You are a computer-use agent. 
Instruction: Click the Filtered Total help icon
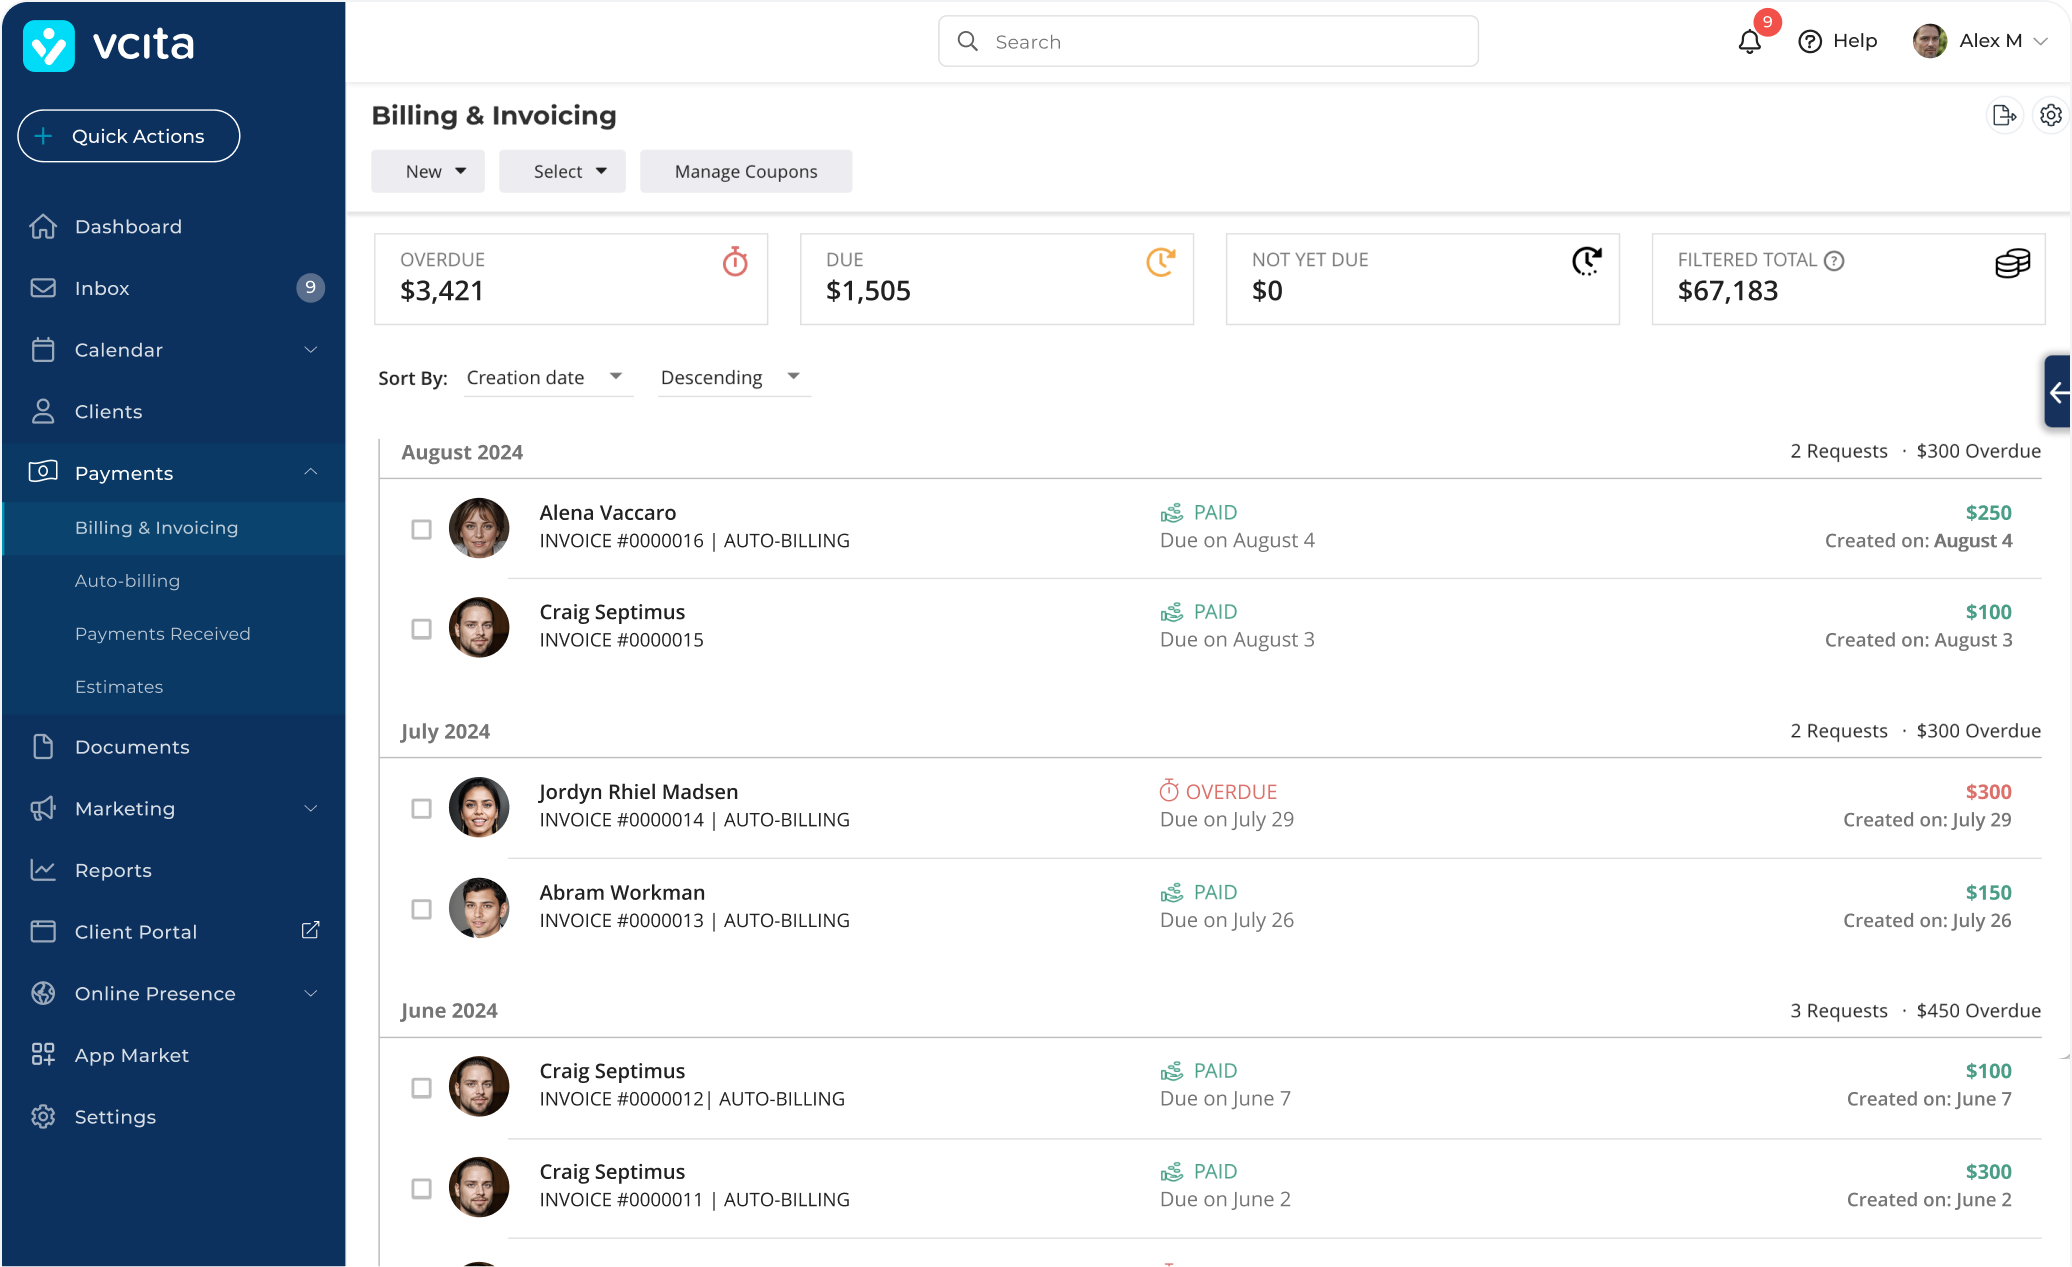pos(1834,261)
